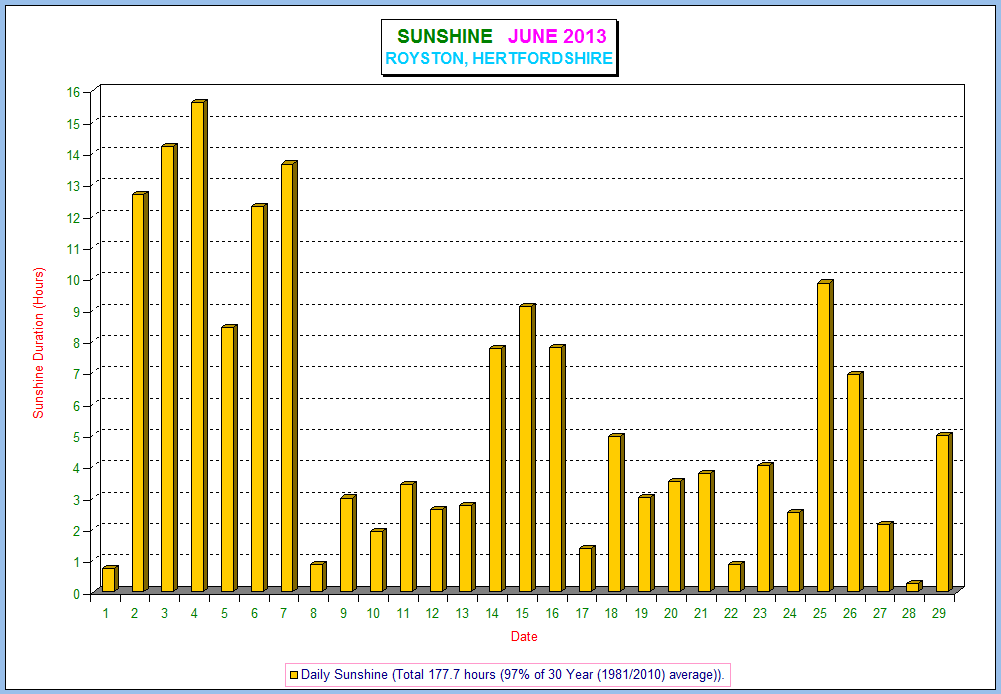This screenshot has height=694, width=1001.
Task: Select the bar for date 13
Action: (468, 547)
